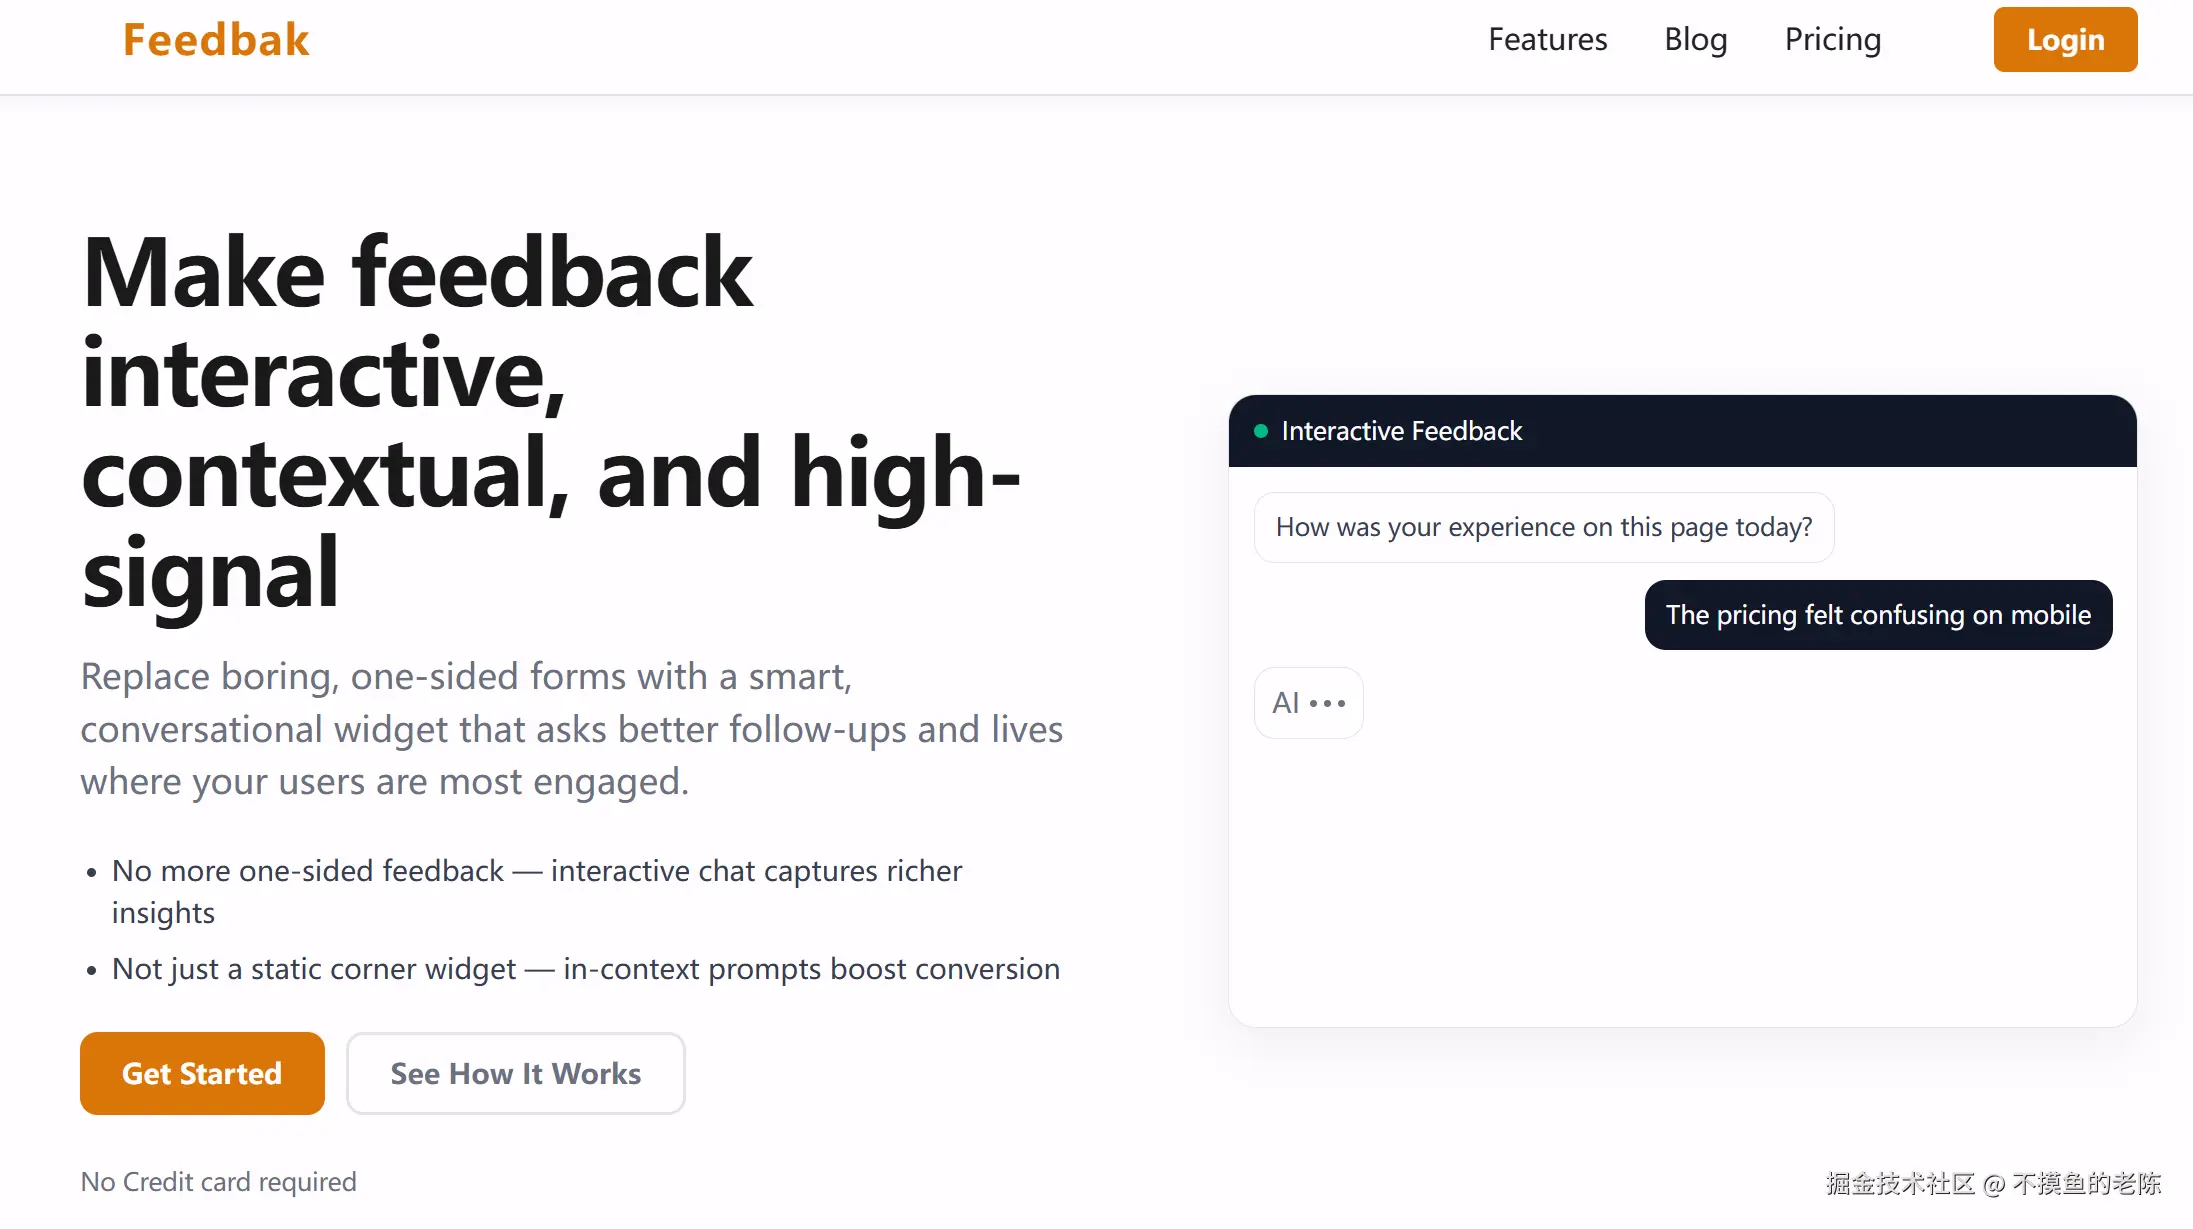Click the one-sided feedback bullet point
The image size is (2193, 1229).
(x=536, y=891)
